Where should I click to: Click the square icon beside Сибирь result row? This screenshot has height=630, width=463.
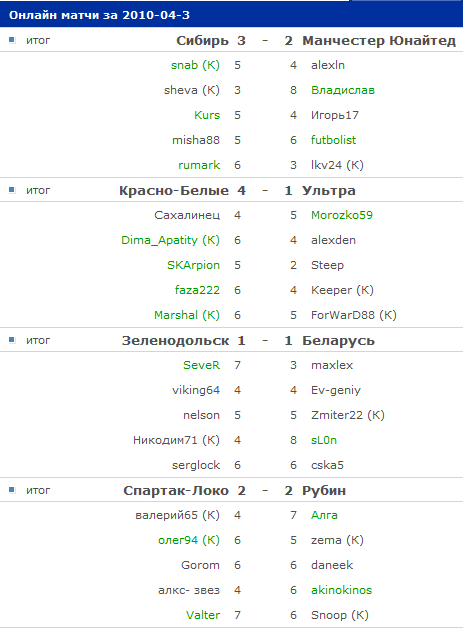tap(12, 40)
